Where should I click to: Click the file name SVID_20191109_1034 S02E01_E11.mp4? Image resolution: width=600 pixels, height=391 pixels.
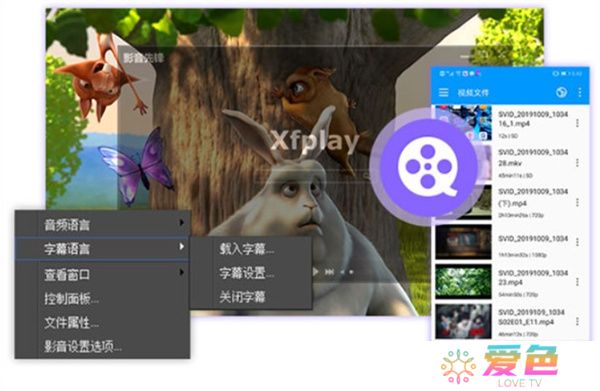click(531, 317)
